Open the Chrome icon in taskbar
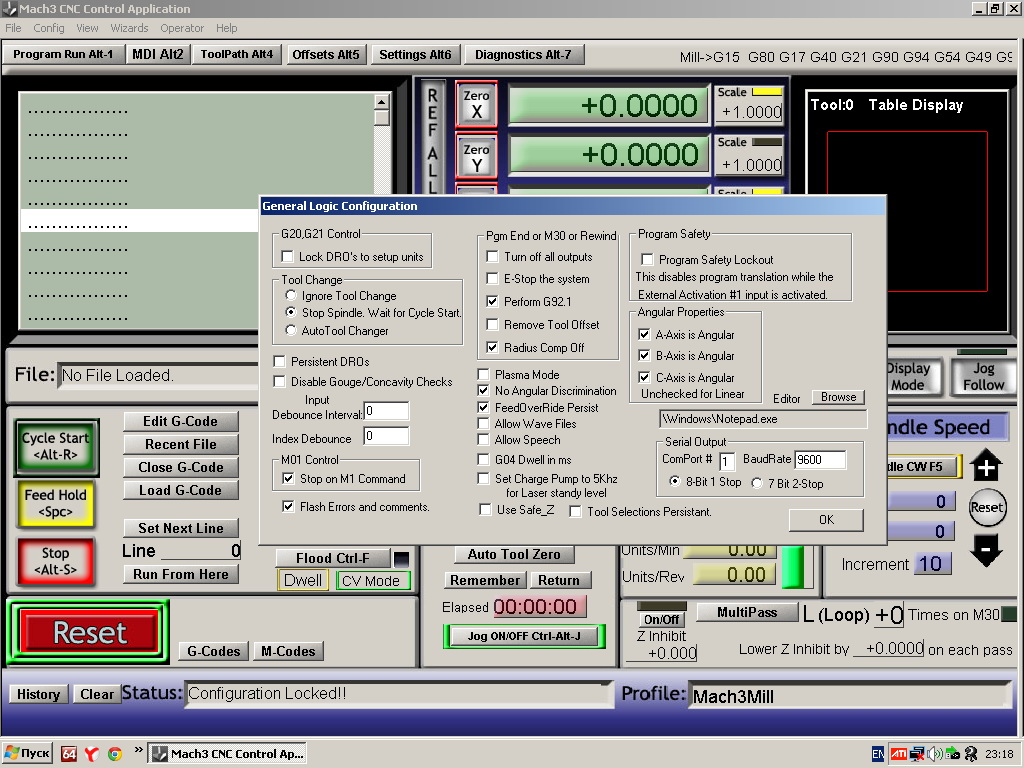1024x768 pixels. tap(115, 754)
